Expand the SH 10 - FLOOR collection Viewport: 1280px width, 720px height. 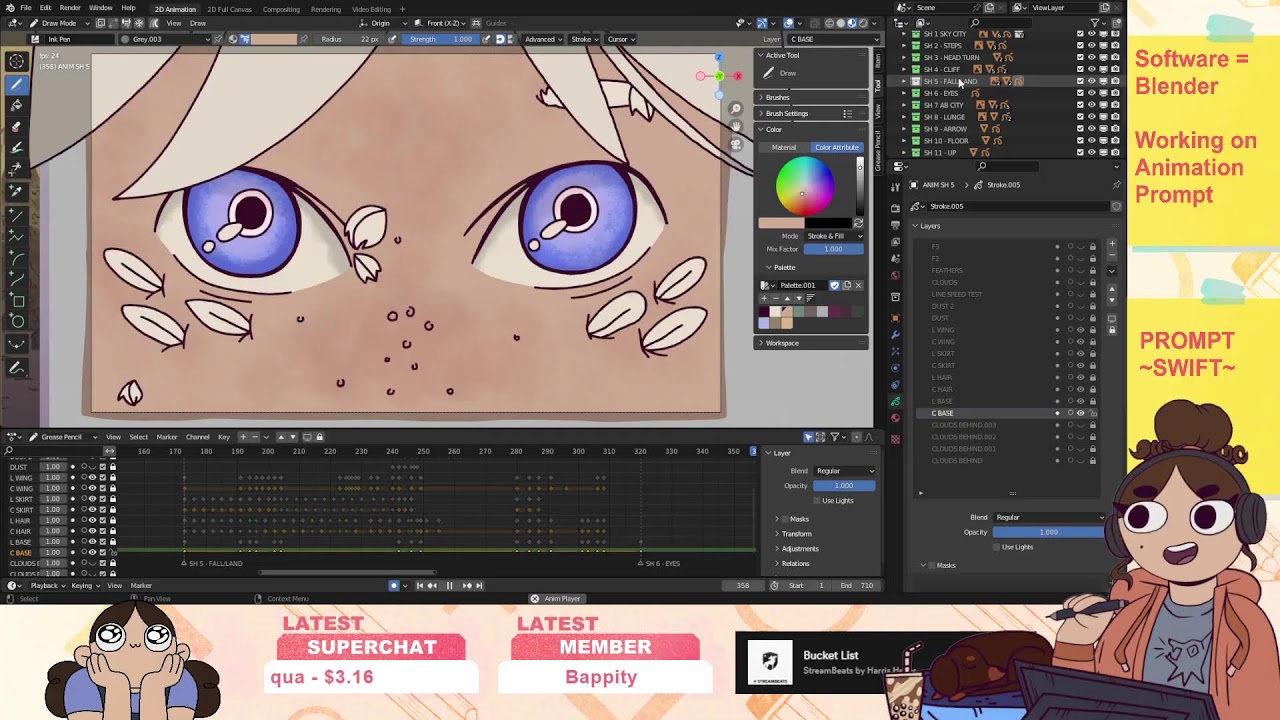tap(904, 141)
